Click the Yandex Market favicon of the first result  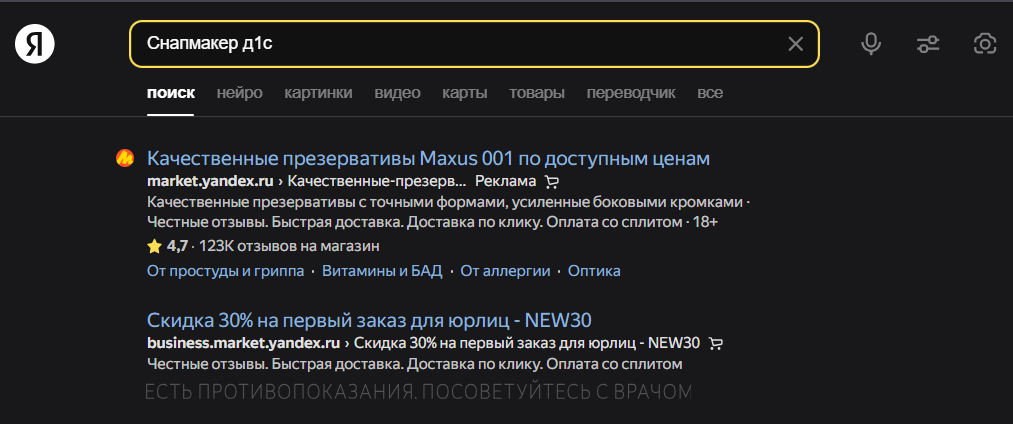[125, 158]
